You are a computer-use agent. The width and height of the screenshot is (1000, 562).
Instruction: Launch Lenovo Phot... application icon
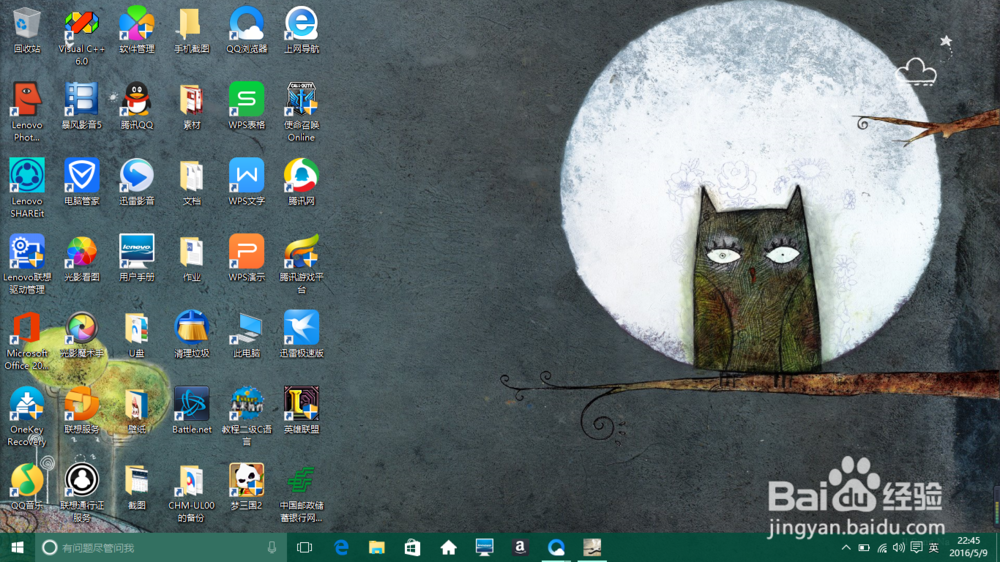27,112
